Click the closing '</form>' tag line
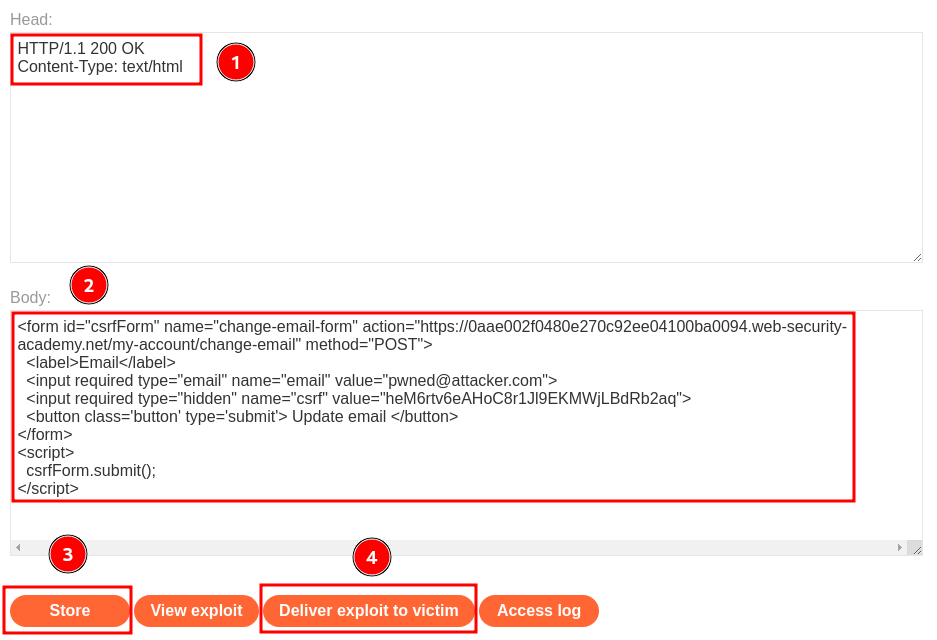The height and width of the screenshot is (640, 937). coord(45,434)
